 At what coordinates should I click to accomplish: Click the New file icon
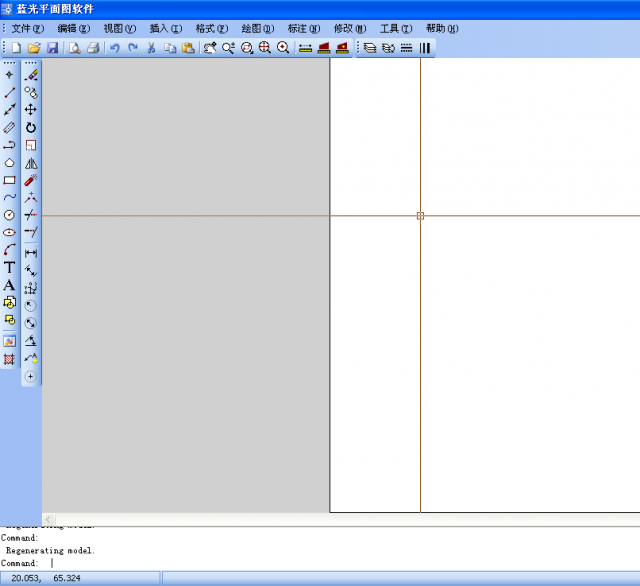pyautogui.click(x=16, y=47)
